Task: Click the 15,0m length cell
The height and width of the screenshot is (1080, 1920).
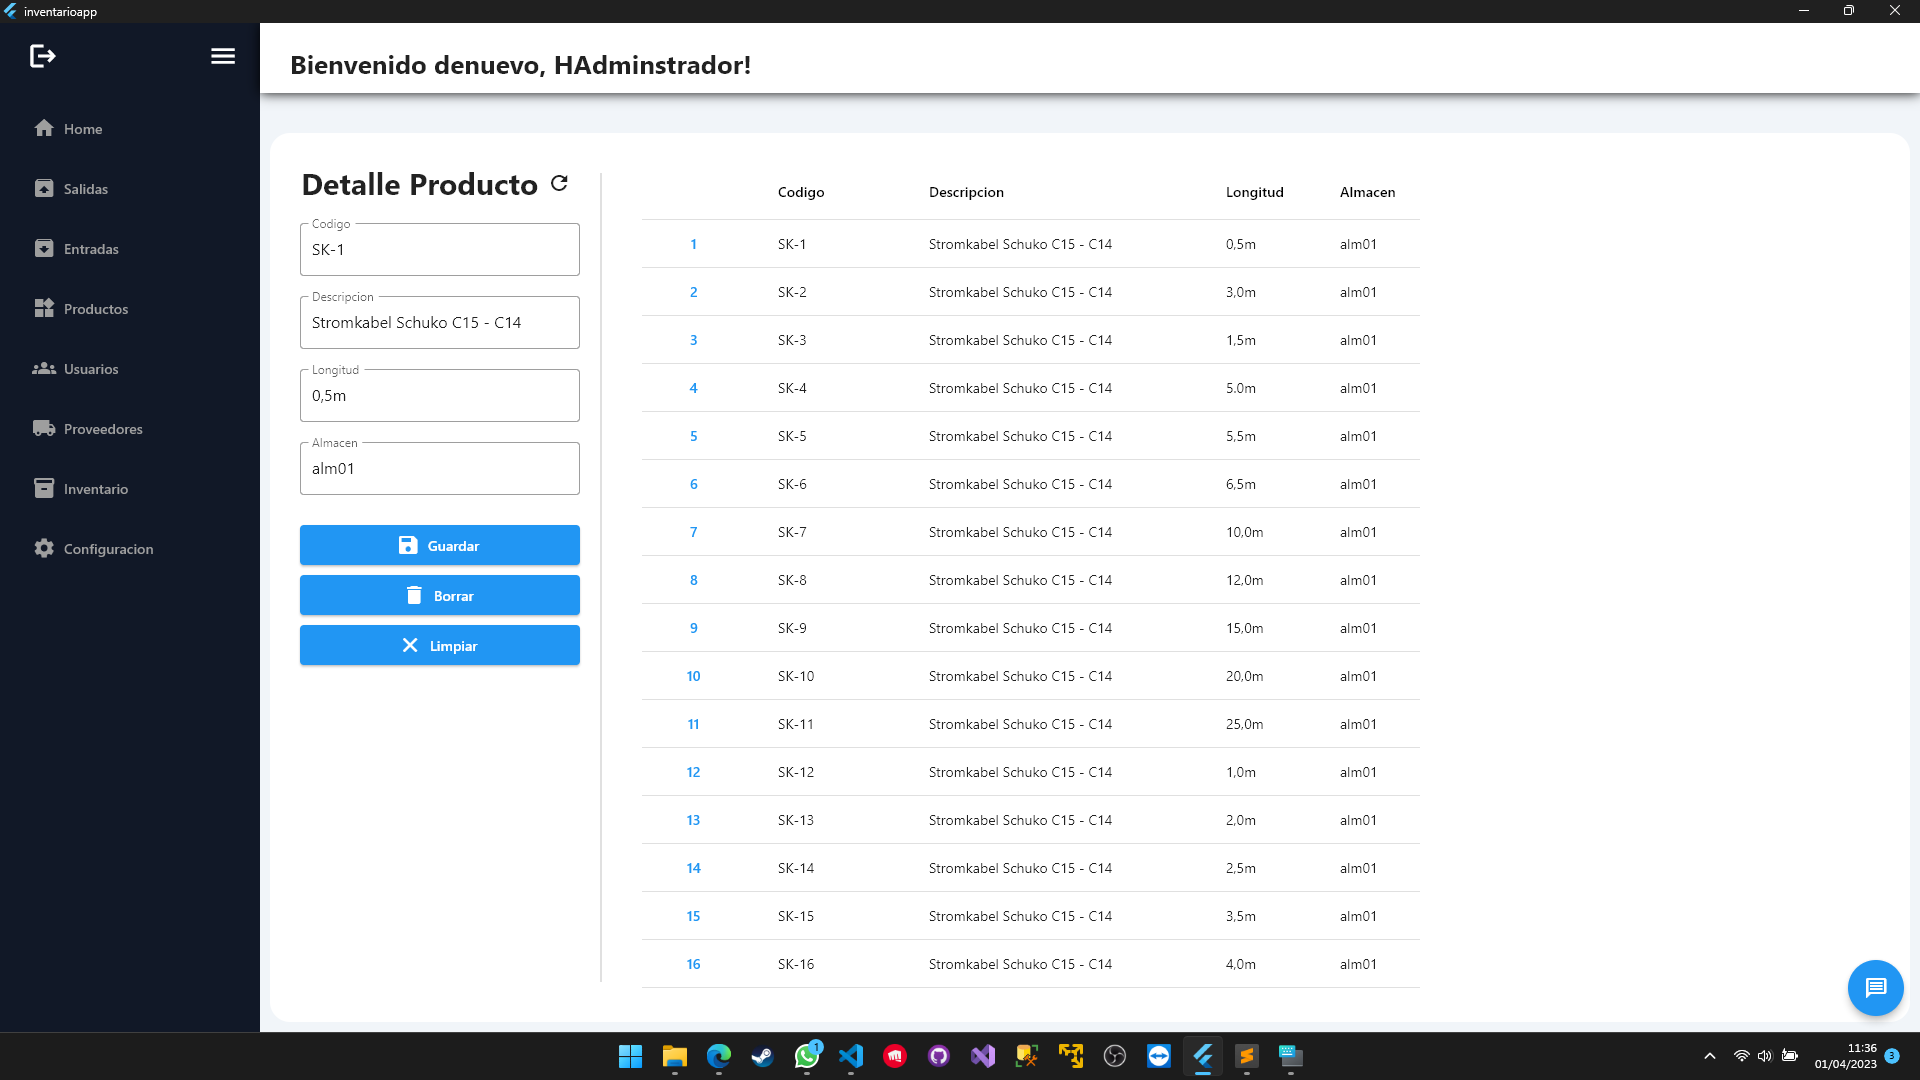Action: click(1244, 628)
